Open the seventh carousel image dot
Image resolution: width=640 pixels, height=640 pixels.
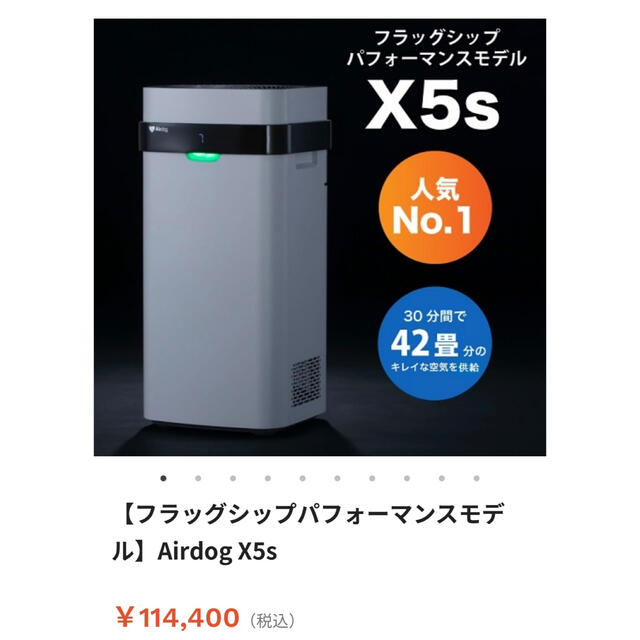pyautogui.click(x=372, y=478)
